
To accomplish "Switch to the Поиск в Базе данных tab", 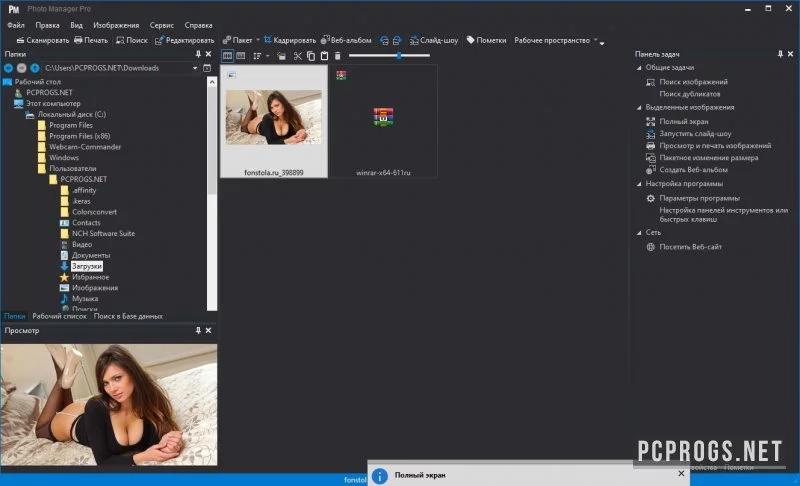I will [128, 316].
